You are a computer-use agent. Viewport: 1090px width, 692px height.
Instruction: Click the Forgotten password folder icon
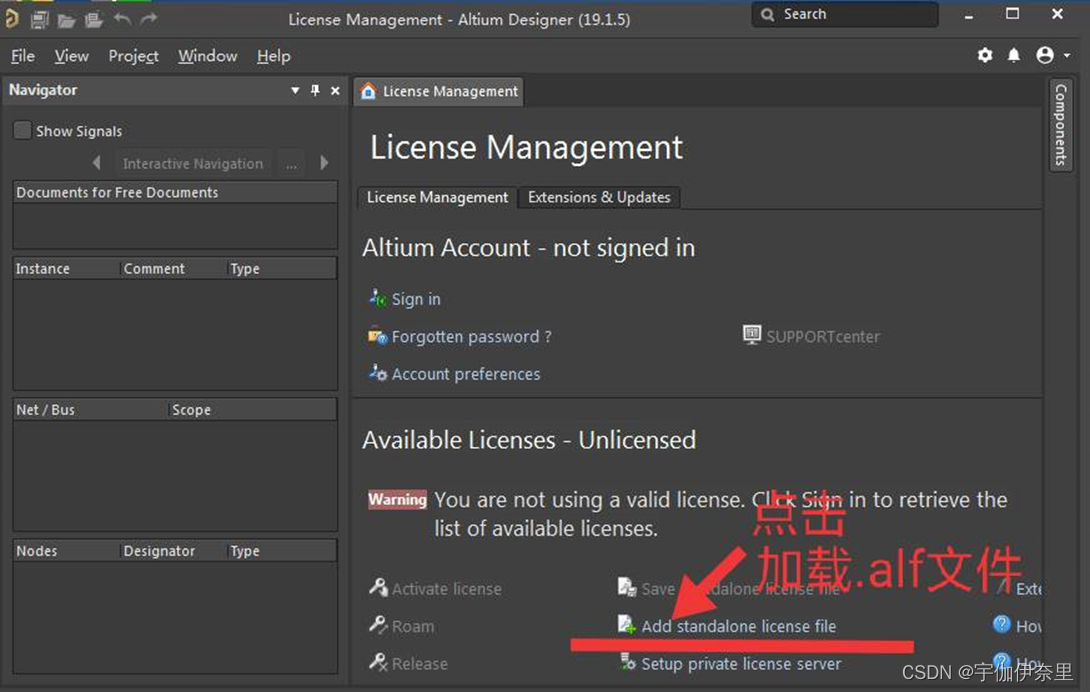[377, 336]
